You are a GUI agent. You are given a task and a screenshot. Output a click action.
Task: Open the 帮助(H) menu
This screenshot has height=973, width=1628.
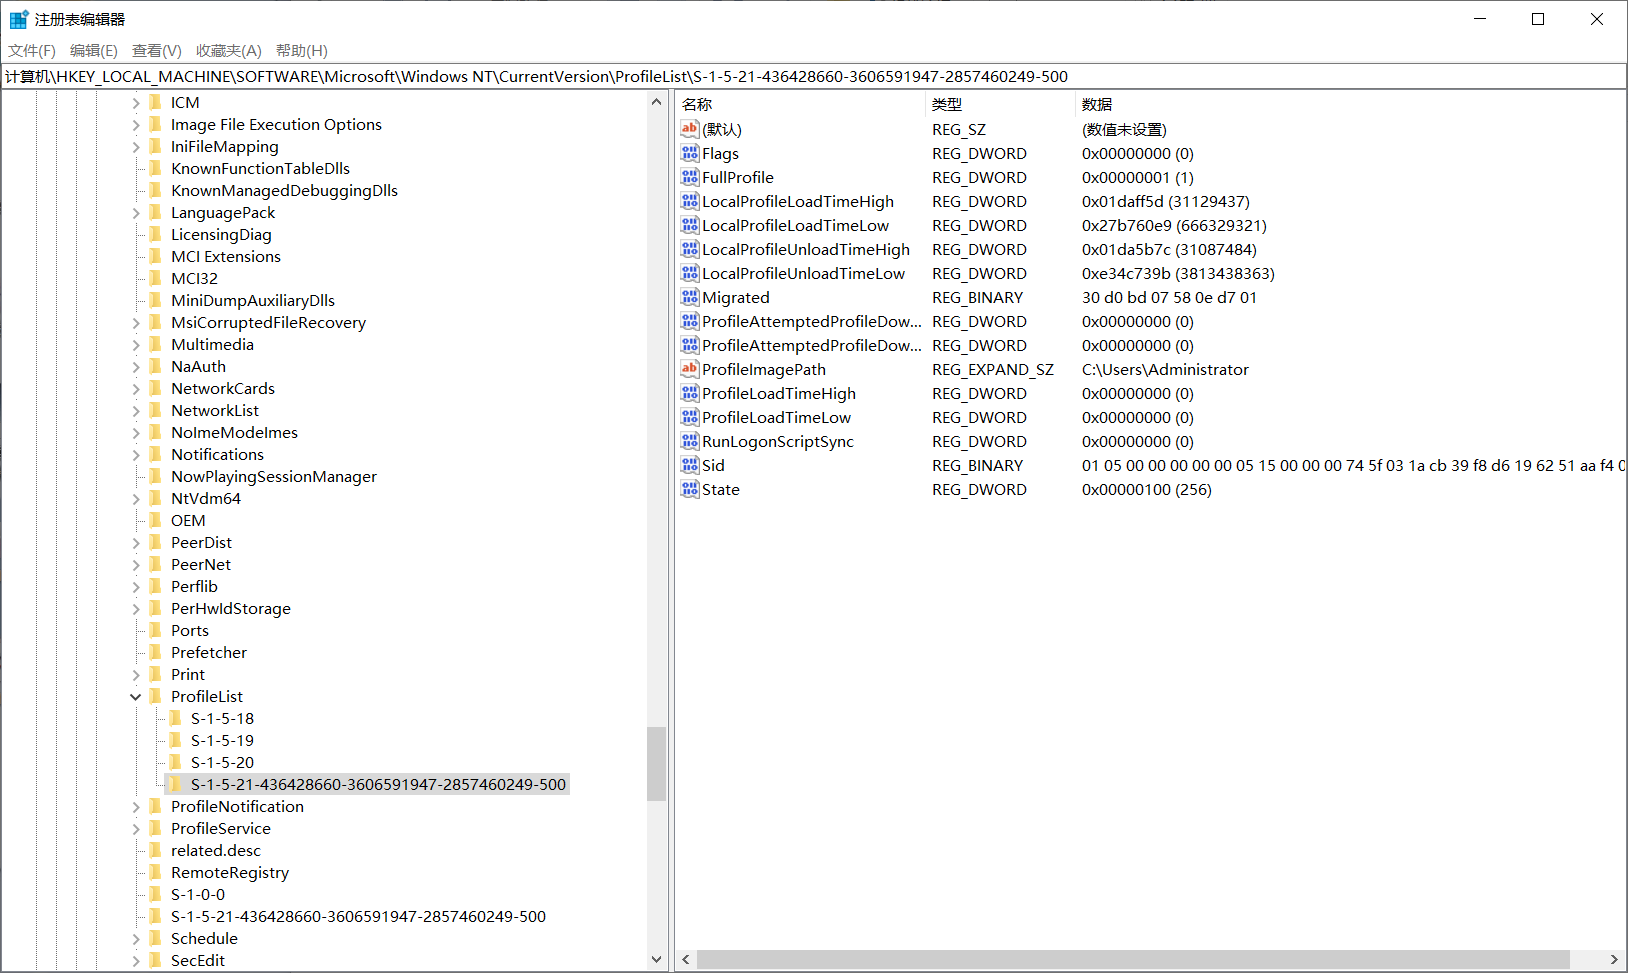pyautogui.click(x=302, y=50)
